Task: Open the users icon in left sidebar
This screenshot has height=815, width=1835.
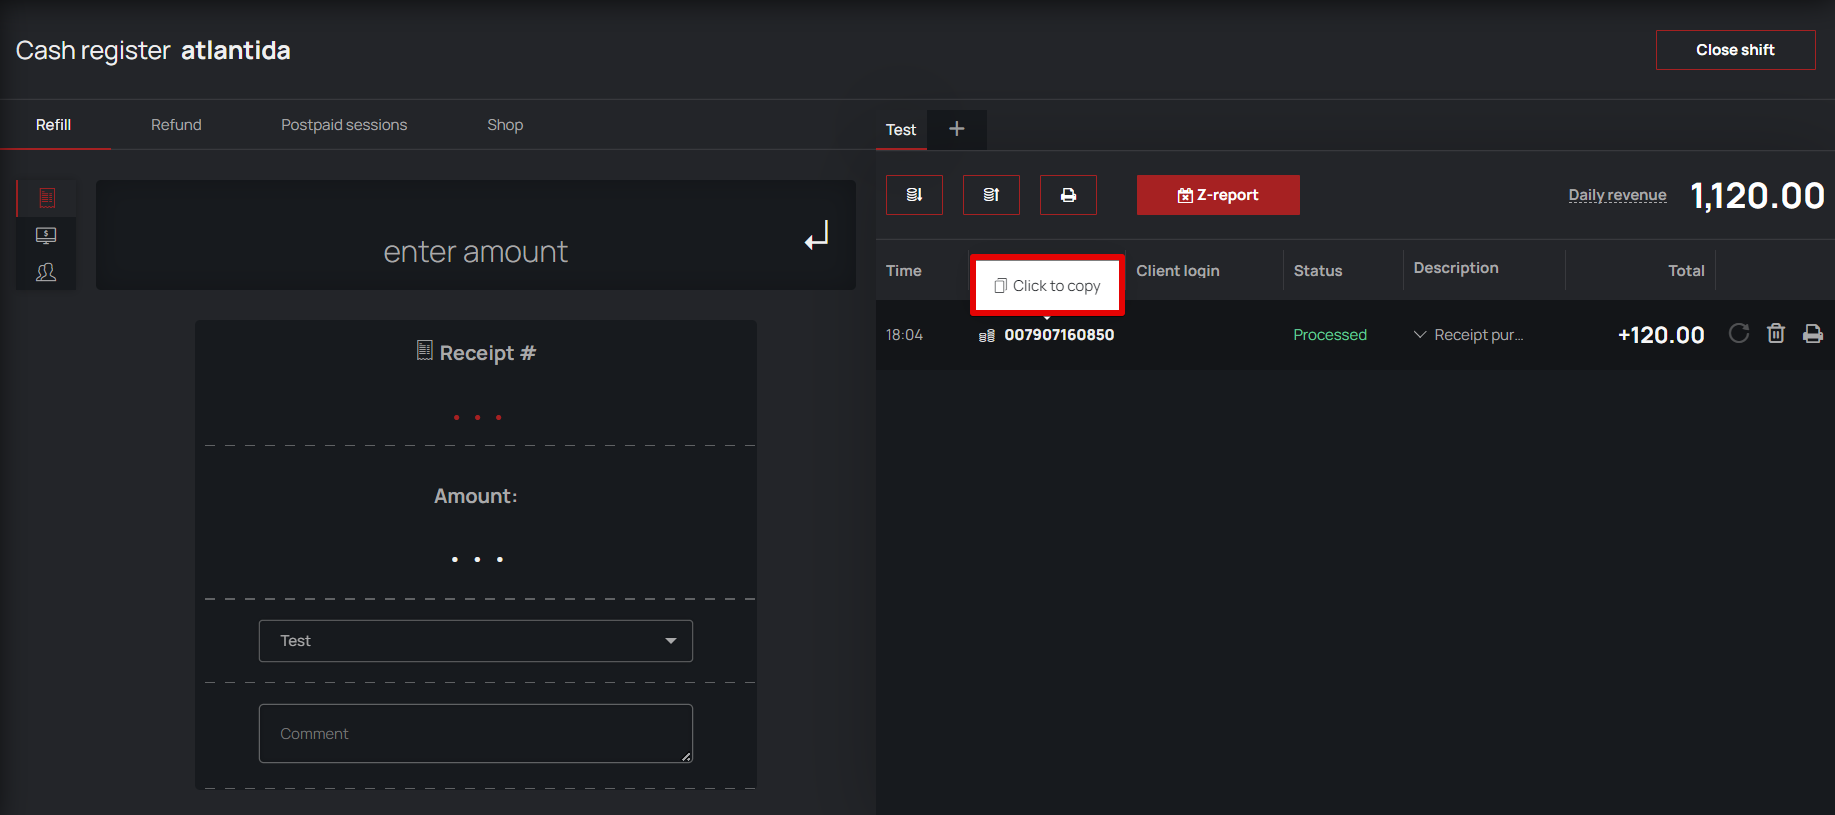Action: [x=46, y=272]
